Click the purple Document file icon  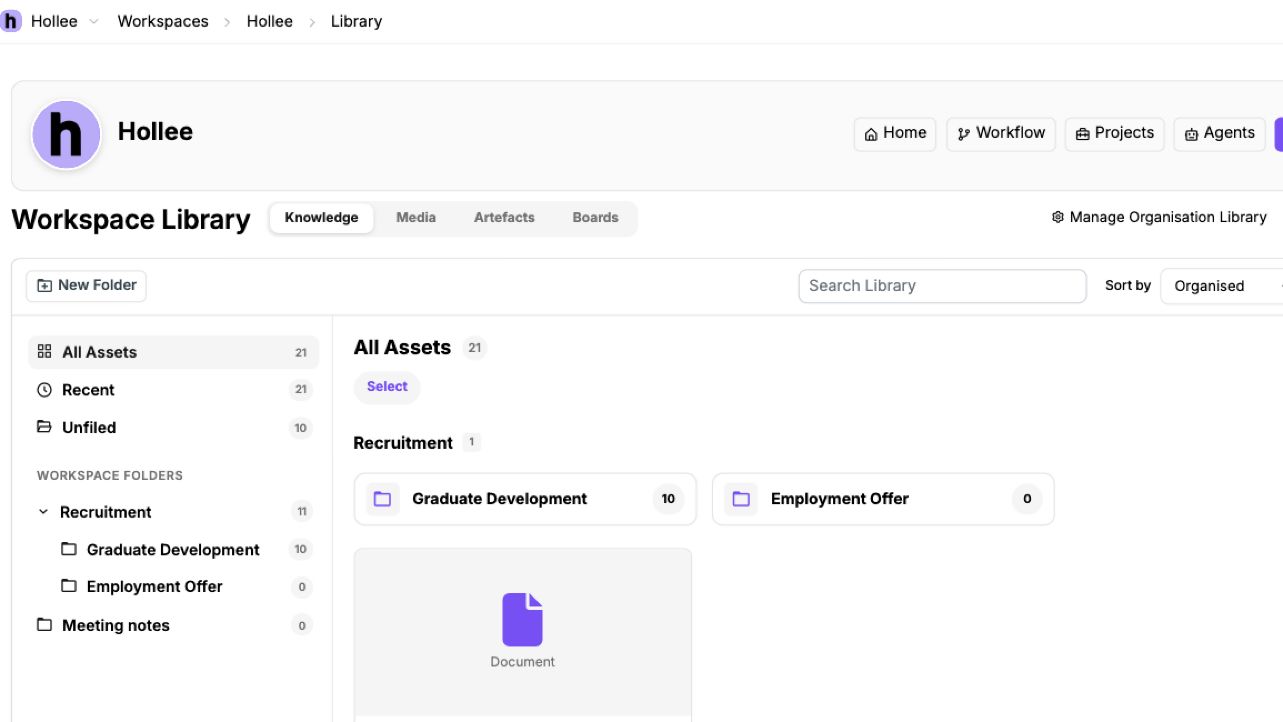pos(522,620)
